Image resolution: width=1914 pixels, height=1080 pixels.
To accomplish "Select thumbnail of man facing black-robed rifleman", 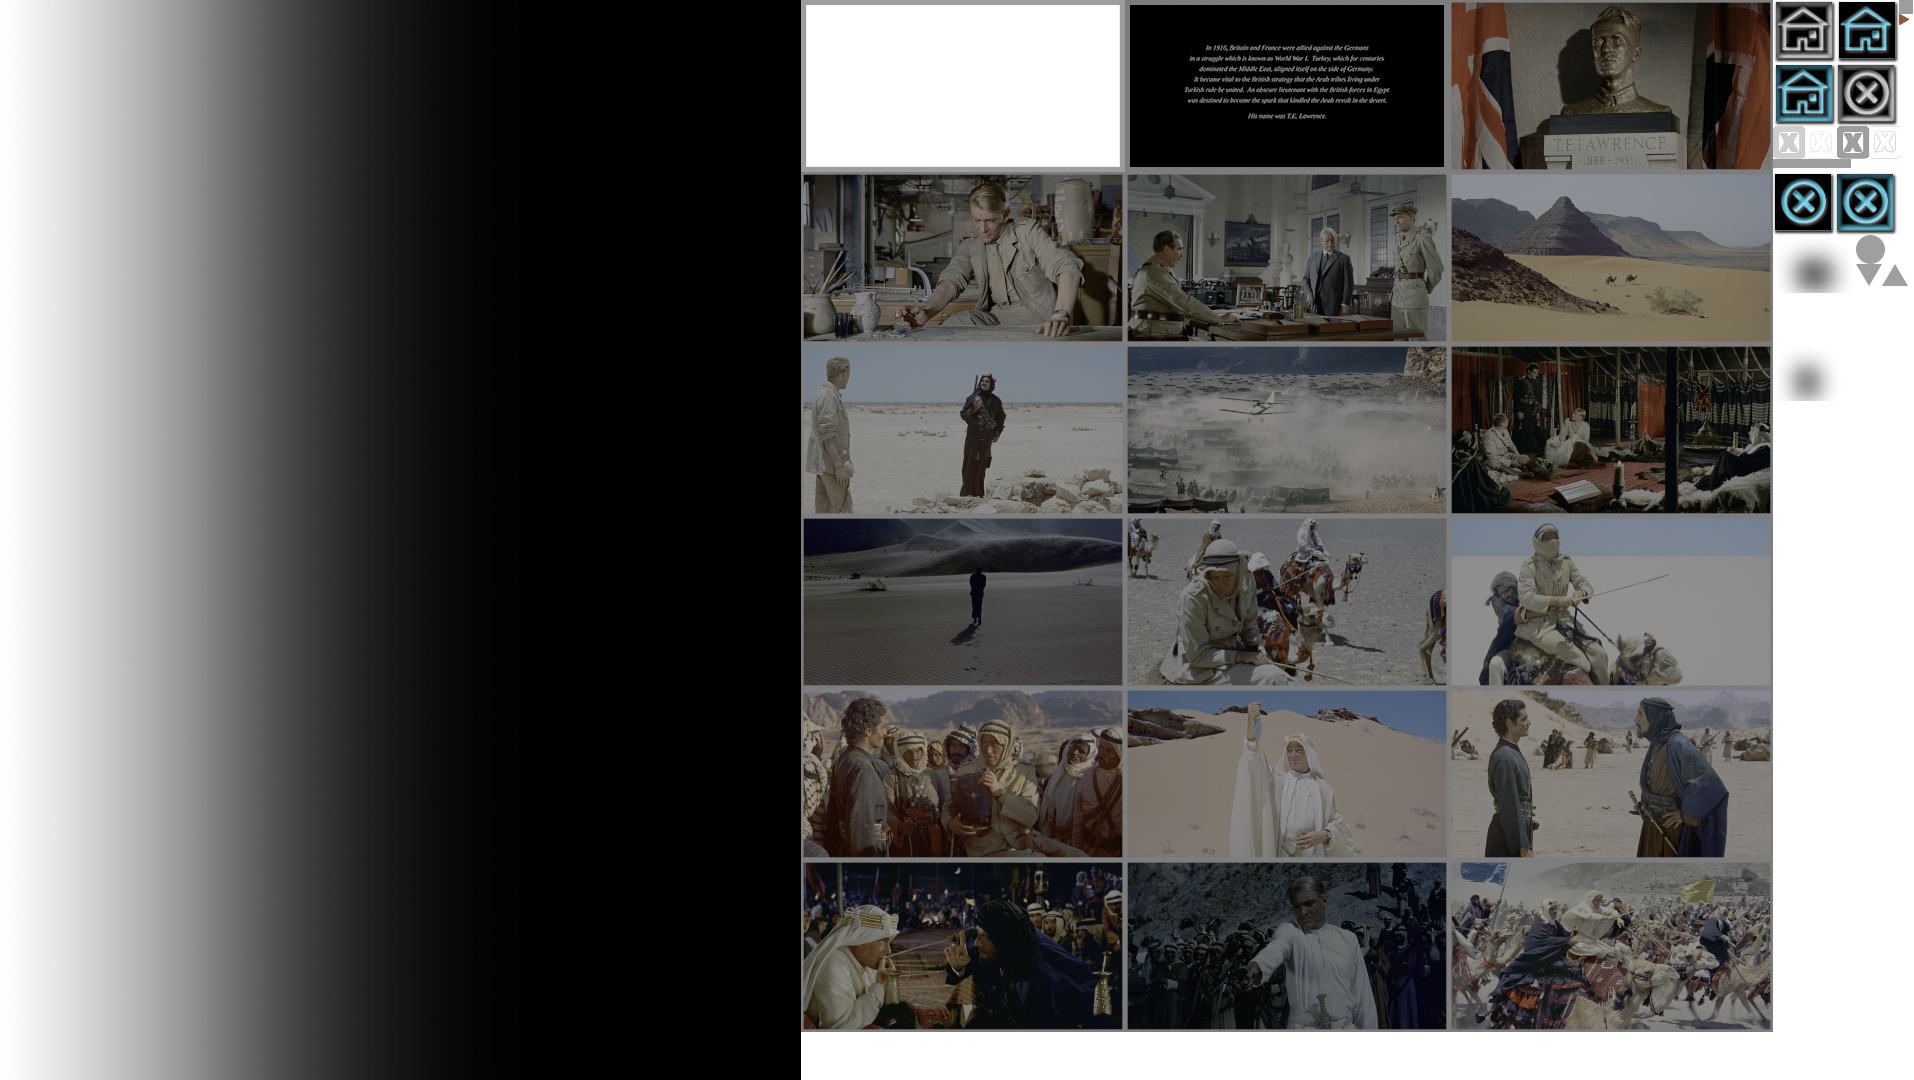I will point(963,430).
